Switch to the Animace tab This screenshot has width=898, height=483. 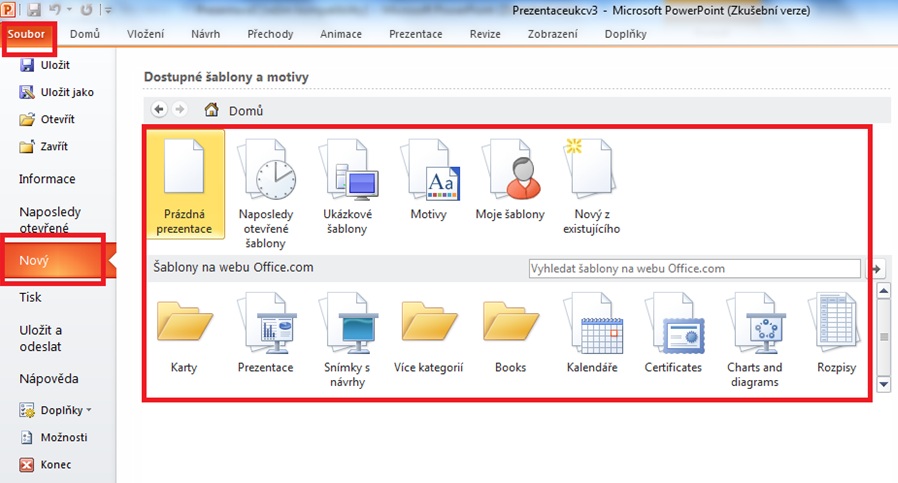341,34
